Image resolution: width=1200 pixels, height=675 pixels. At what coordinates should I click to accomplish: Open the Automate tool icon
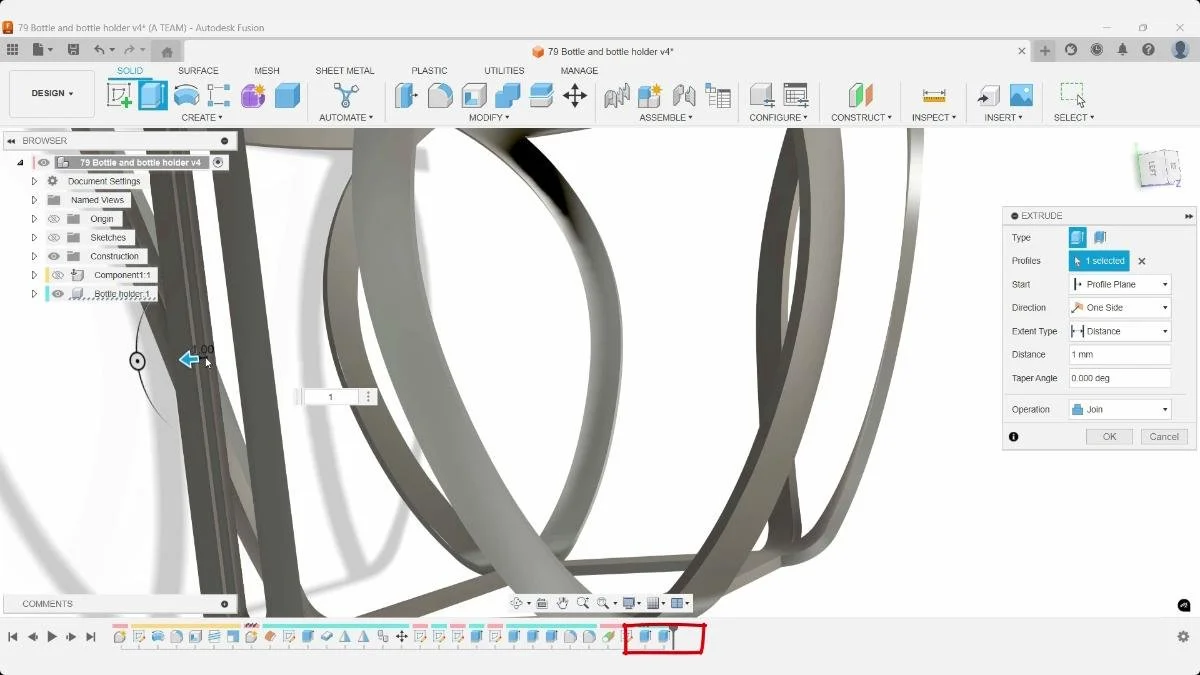tap(346, 95)
